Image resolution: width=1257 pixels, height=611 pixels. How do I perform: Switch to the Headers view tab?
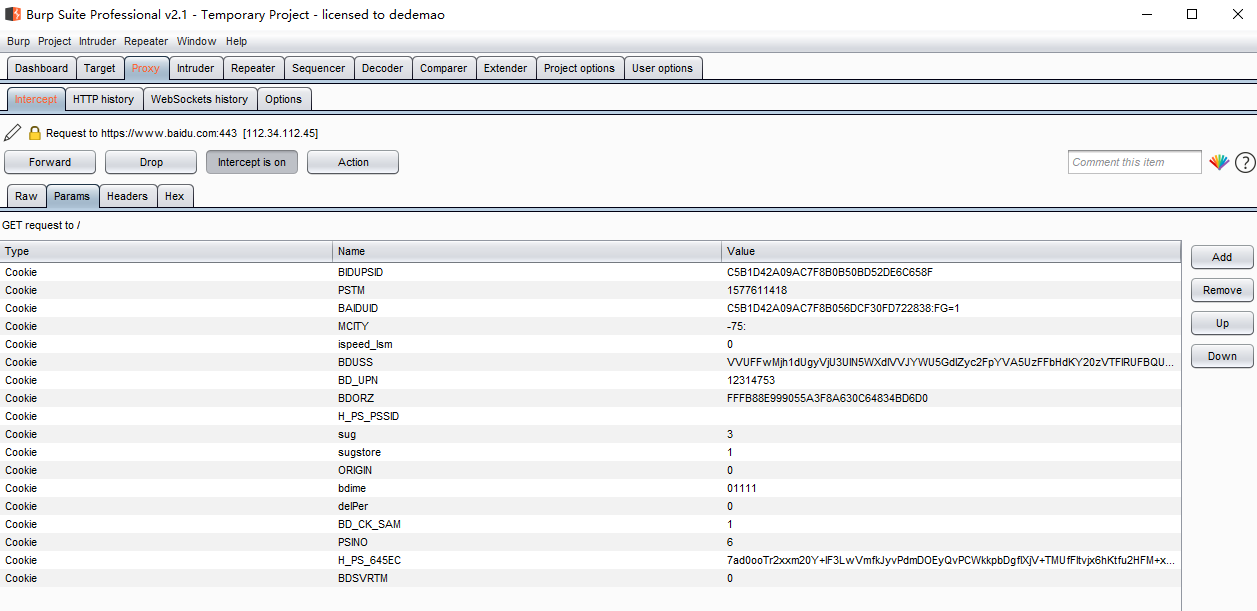(128, 196)
